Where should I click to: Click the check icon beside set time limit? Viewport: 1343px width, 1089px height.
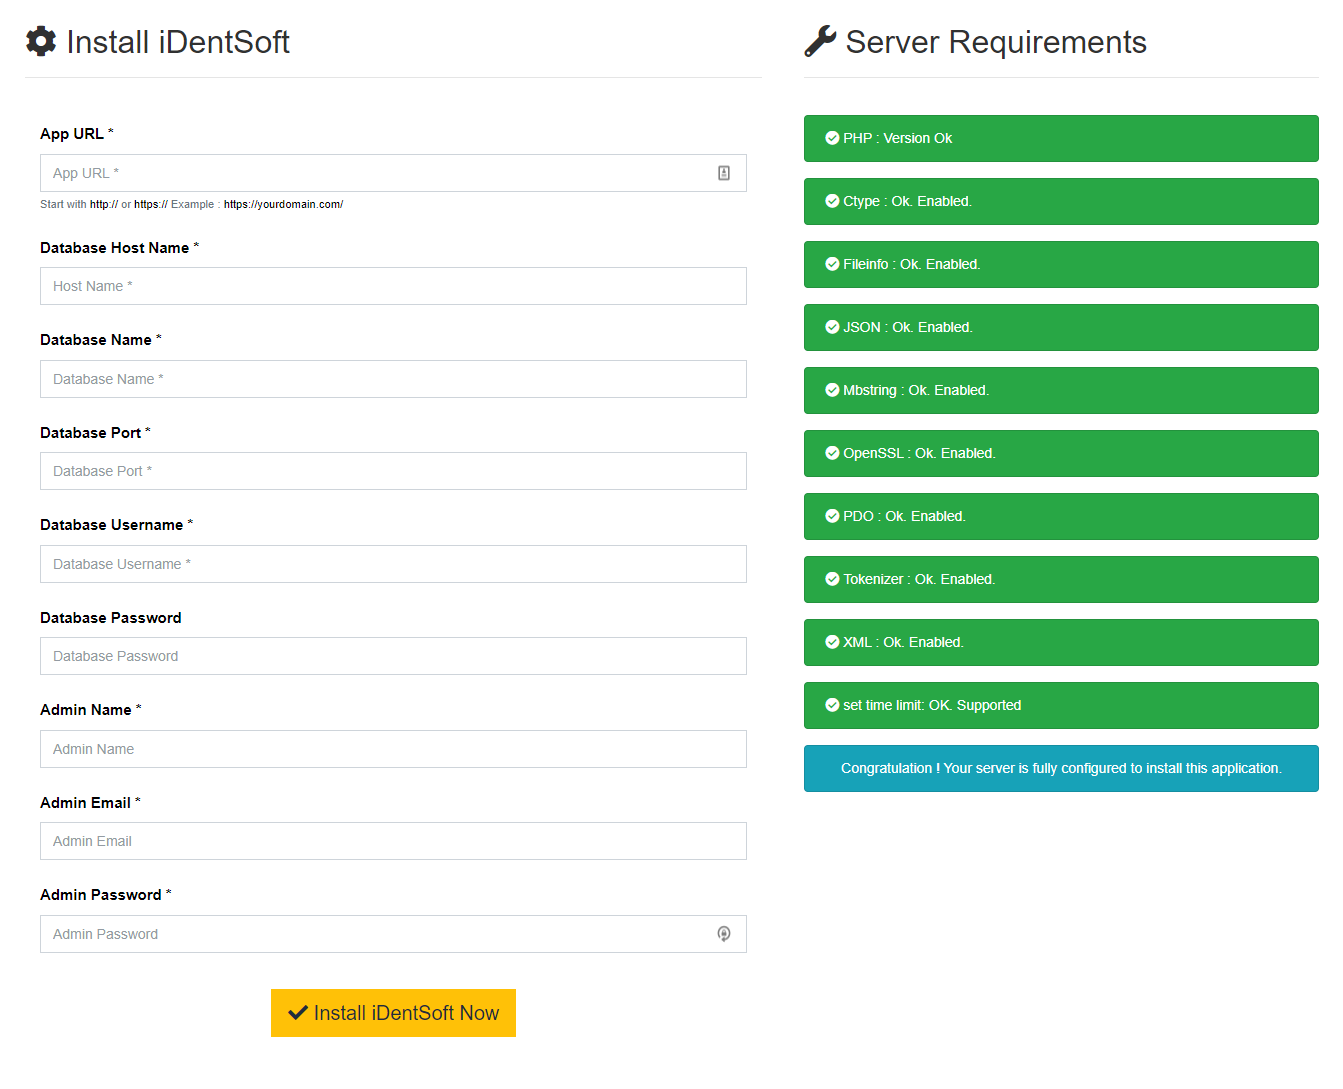(x=832, y=705)
